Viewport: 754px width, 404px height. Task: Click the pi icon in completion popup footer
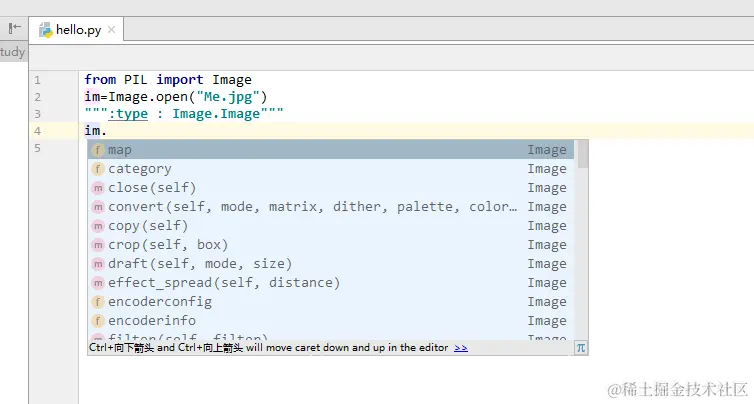581,348
